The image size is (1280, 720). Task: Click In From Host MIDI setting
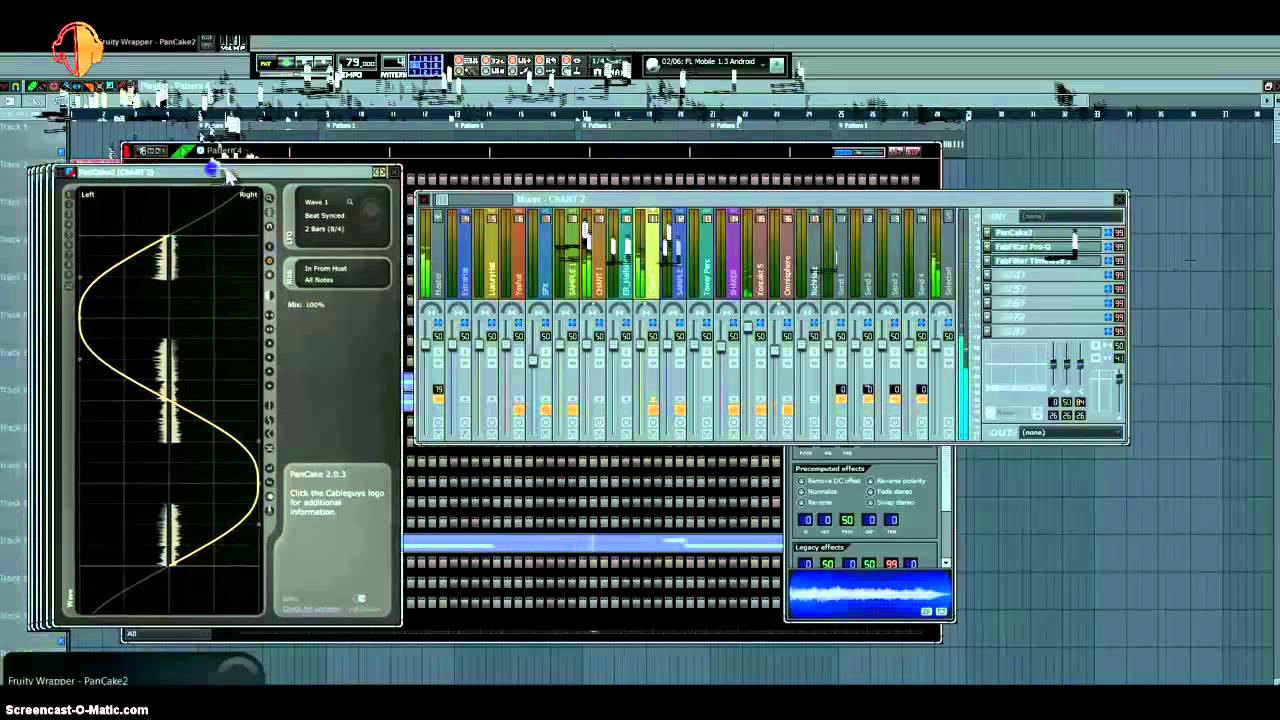coord(326,268)
